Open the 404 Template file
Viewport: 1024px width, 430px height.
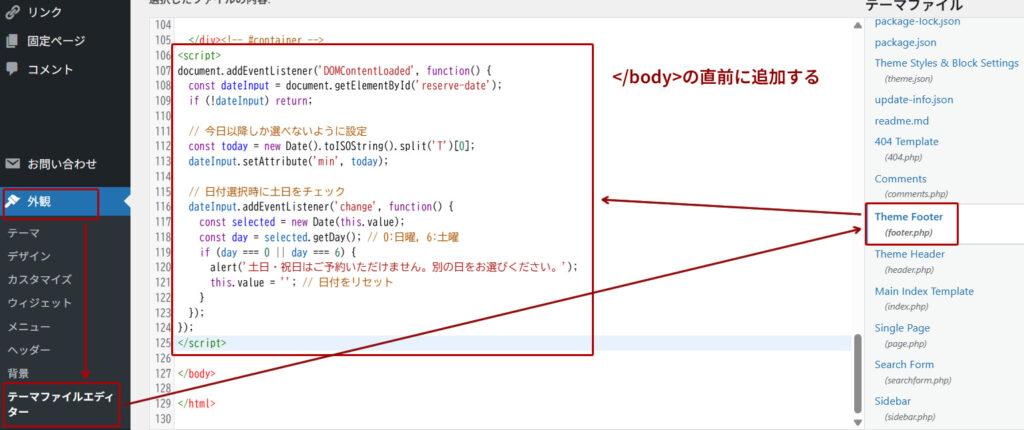906,142
